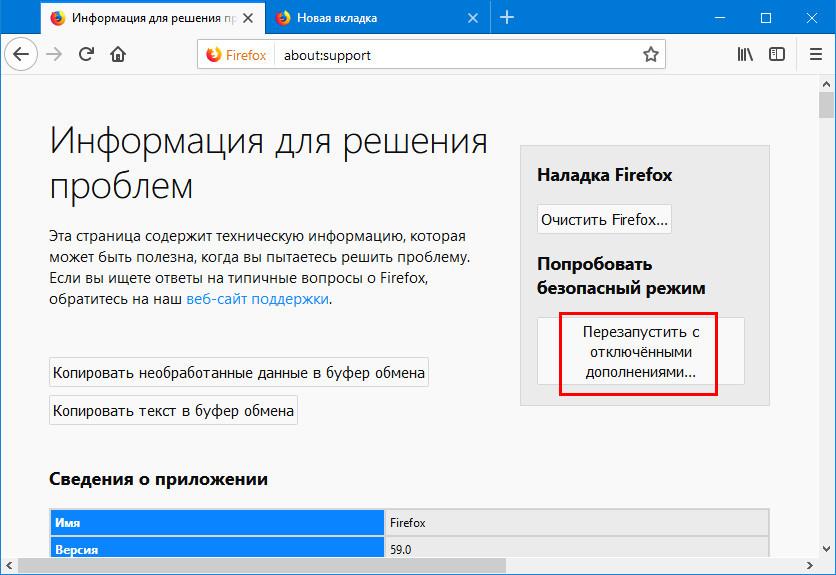The height and width of the screenshot is (575, 836).
Task: Click the vertical scrollbar thumb
Action: (826, 105)
